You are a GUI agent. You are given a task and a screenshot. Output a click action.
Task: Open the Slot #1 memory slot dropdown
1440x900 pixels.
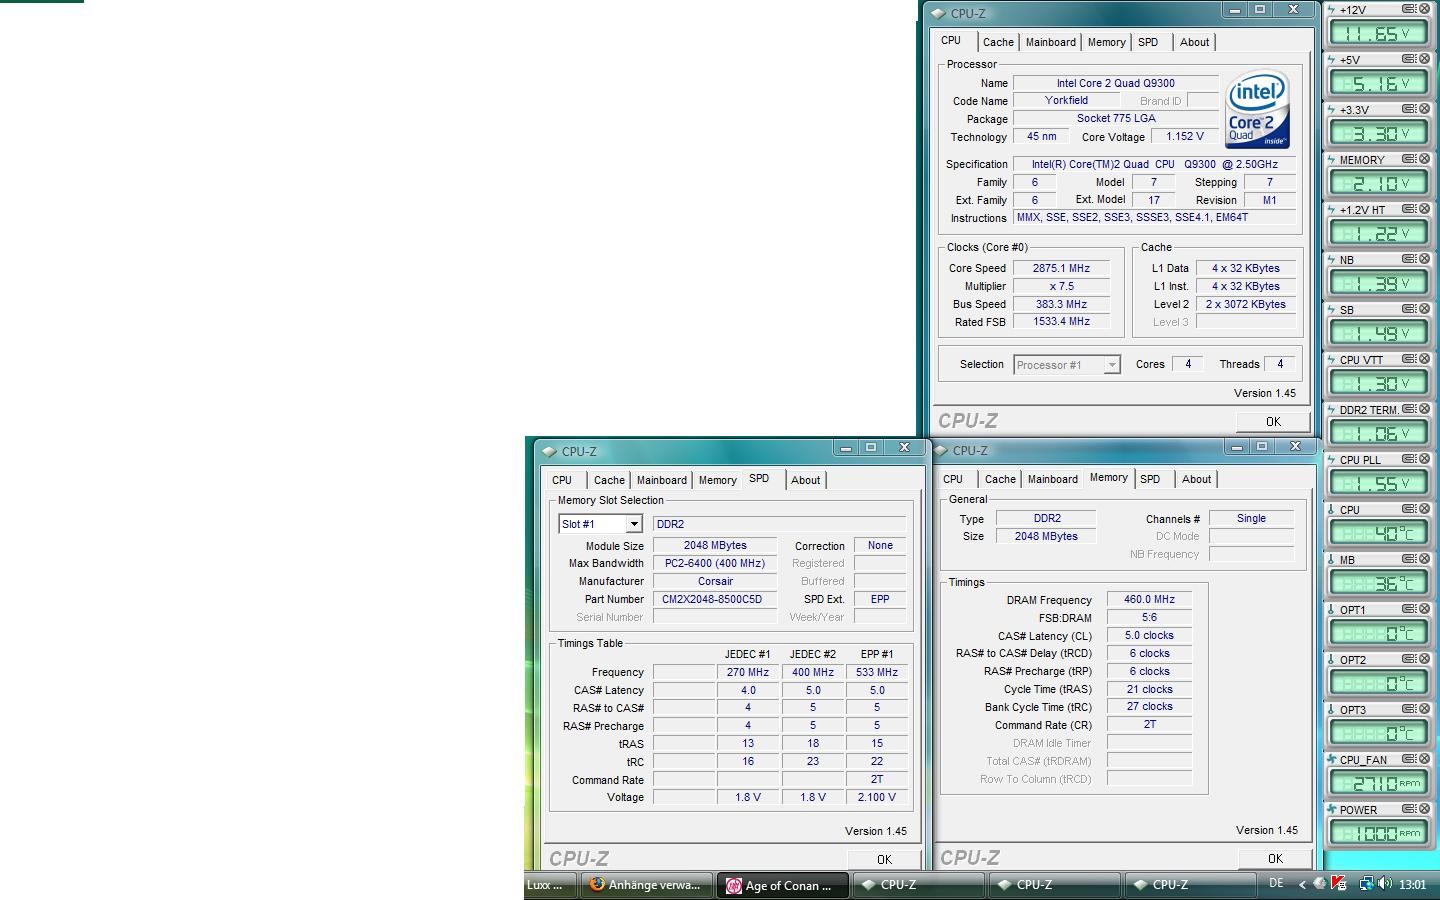point(633,524)
